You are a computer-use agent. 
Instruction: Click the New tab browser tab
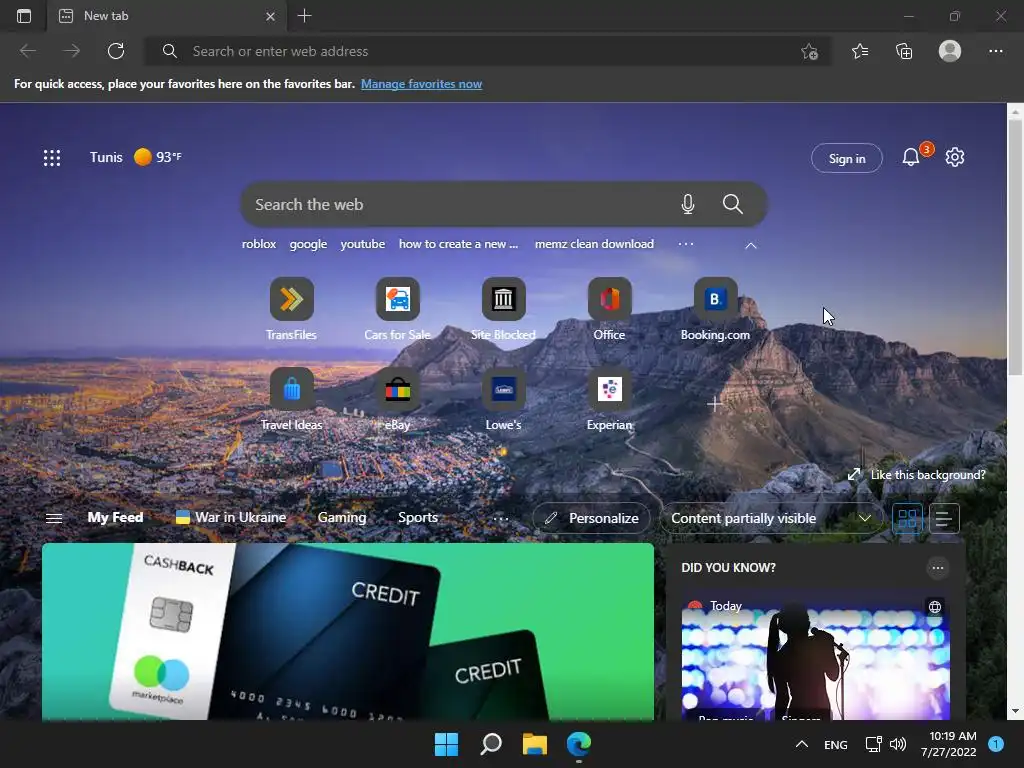click(167, 16)
